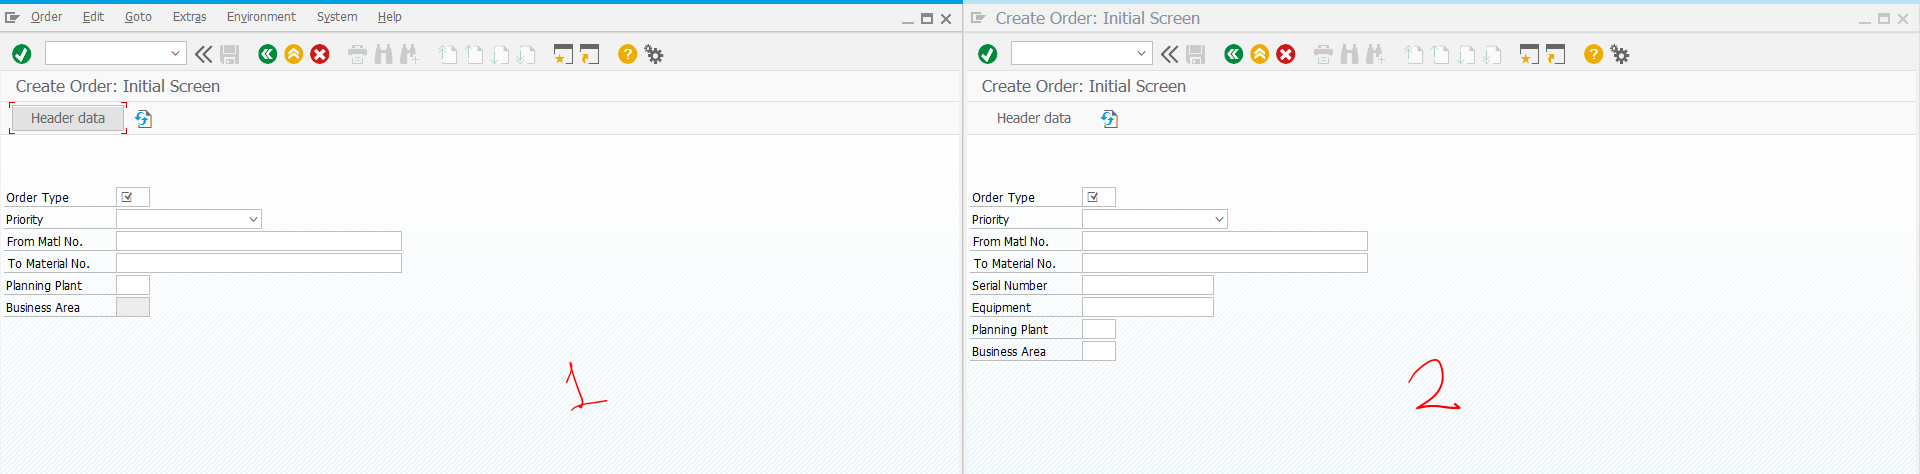Viewport: 1920px width, 474px height.
Task: Click Serial Number input field
Action: click(x=1147, y=285)
